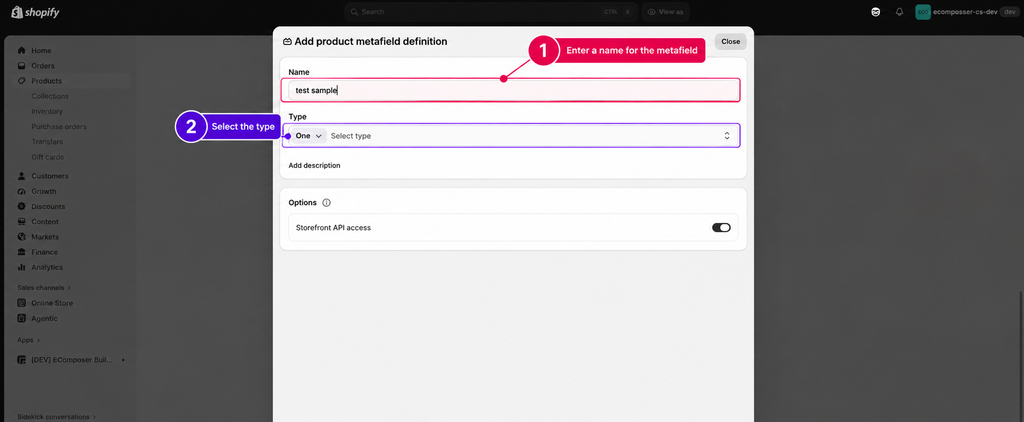Go to Home in sidebar
This screenshot has width=1024, height=422.
41,50
